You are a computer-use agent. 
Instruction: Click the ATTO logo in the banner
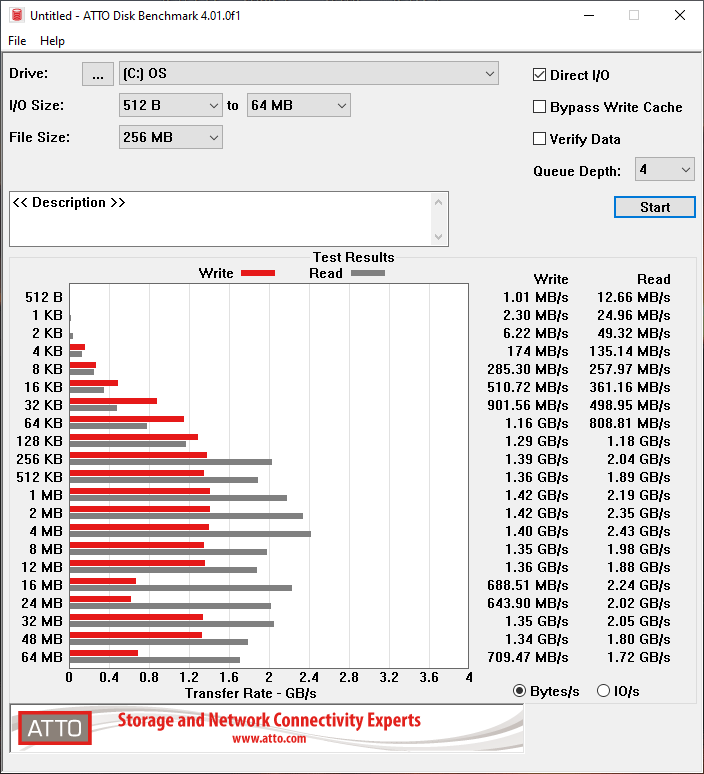55,728
